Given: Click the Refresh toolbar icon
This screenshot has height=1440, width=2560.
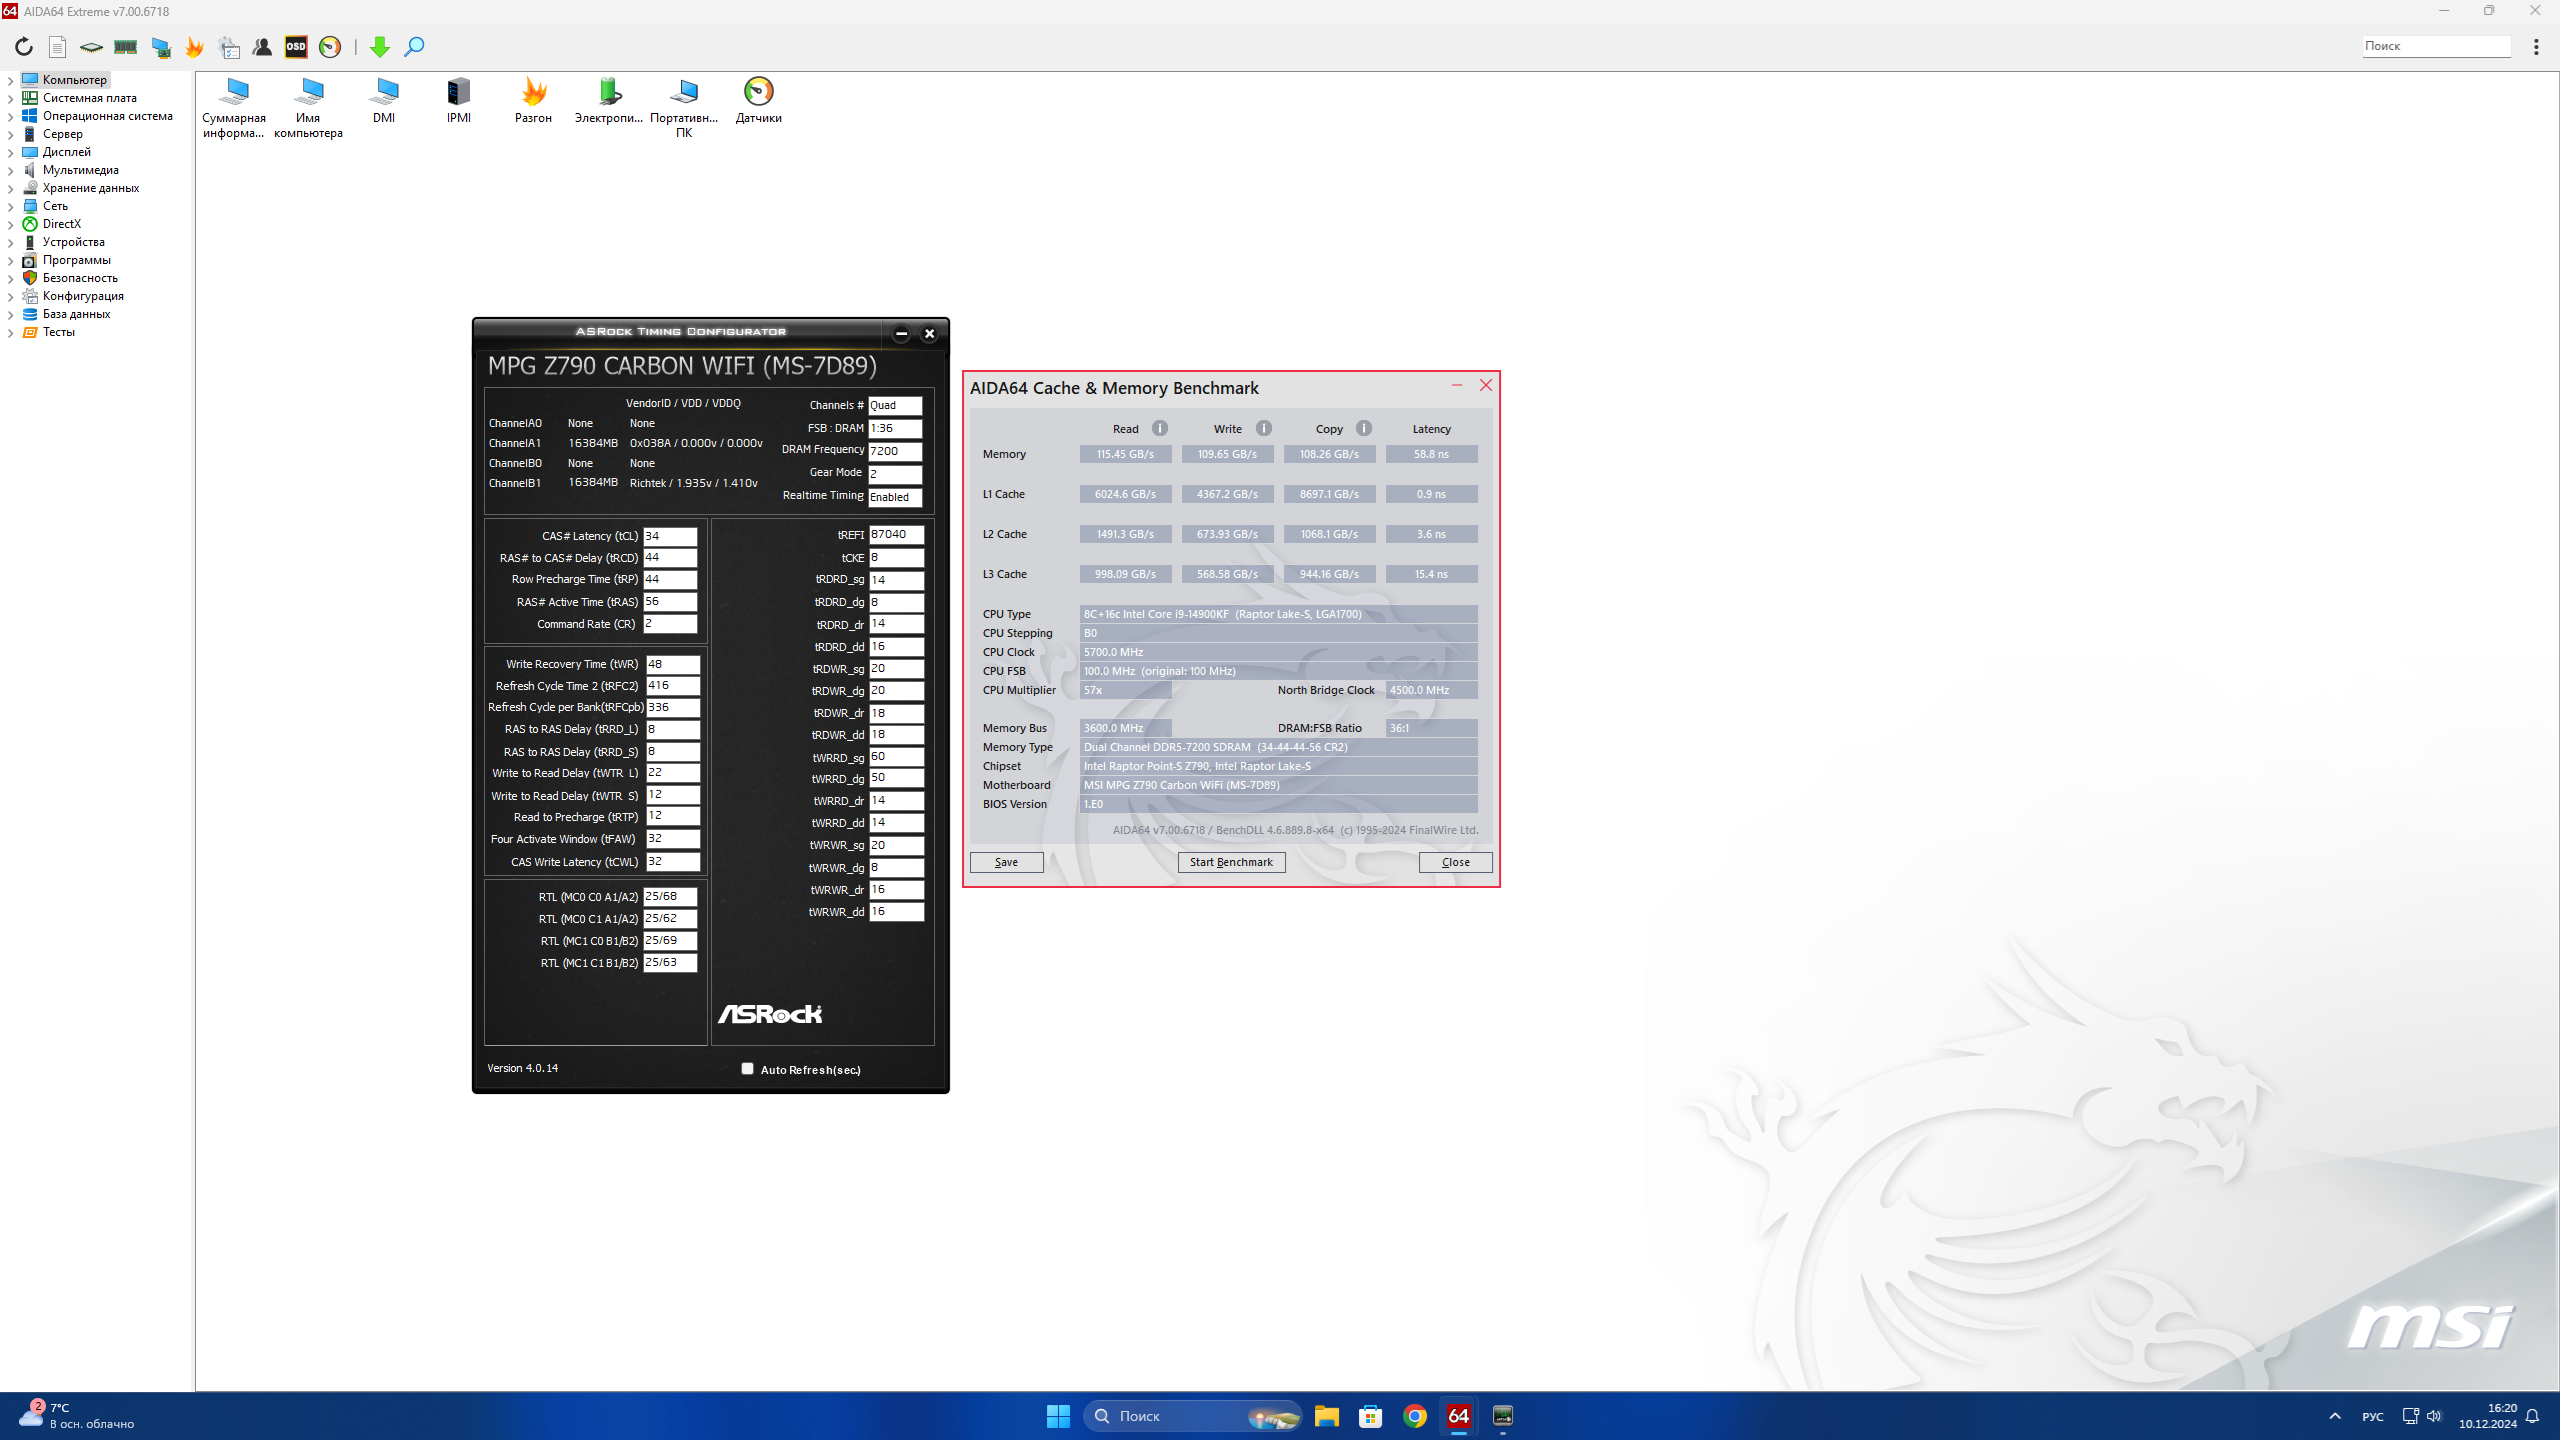Looking at the screenshot, I should click(24, 47).
